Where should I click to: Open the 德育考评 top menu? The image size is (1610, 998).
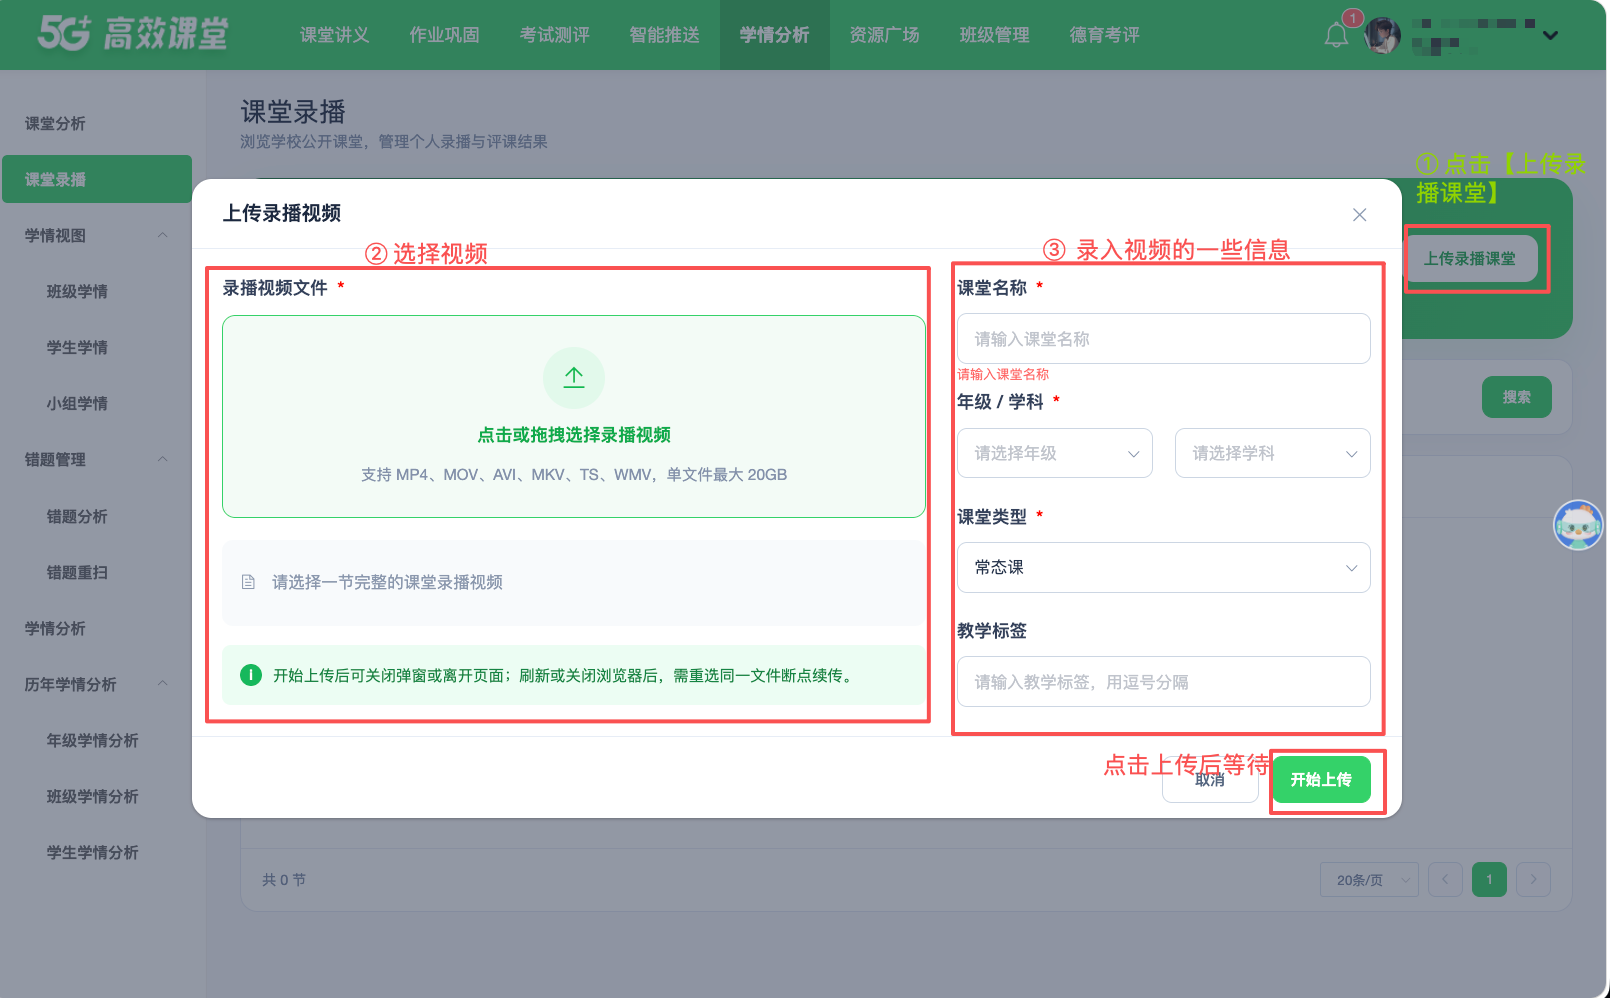(x=1105, y=35)
